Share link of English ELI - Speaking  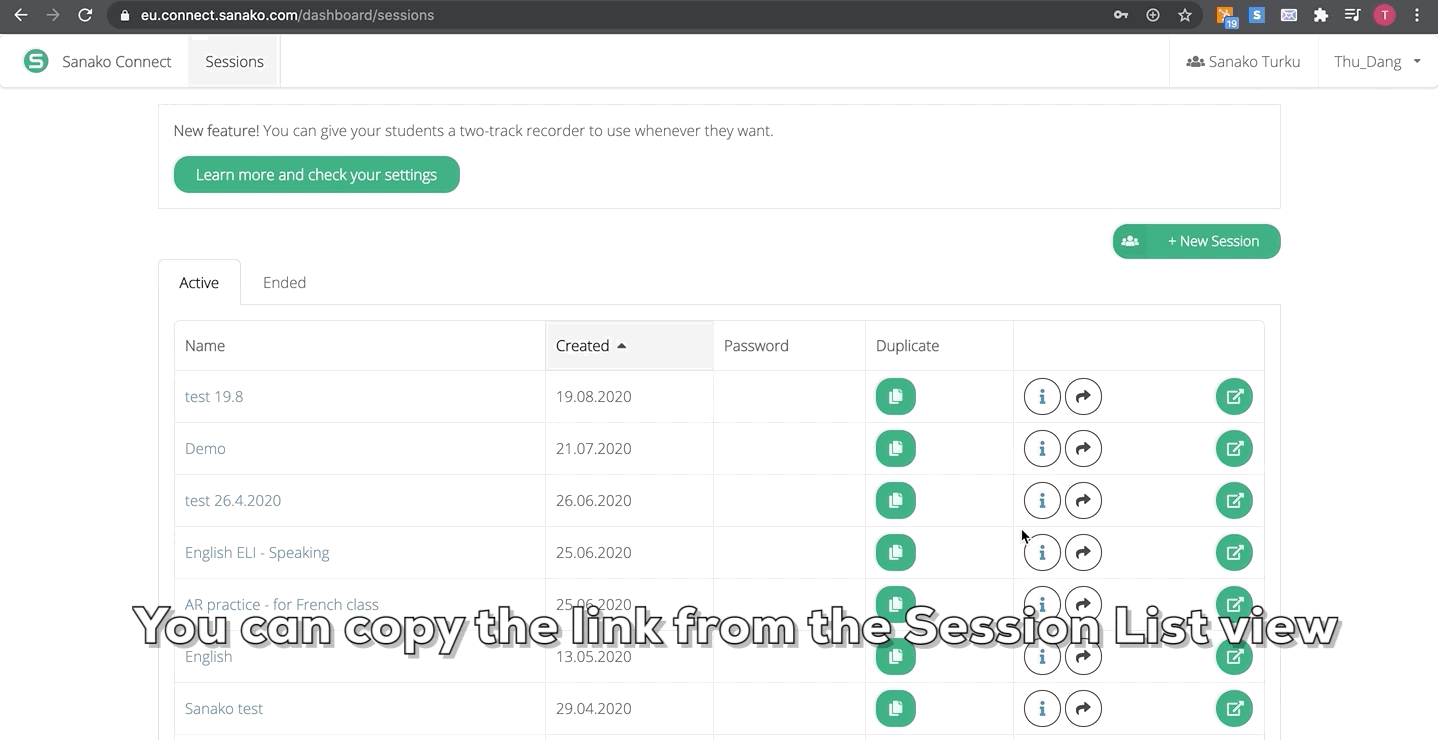pyautogui.click(x=1083, y=552)
